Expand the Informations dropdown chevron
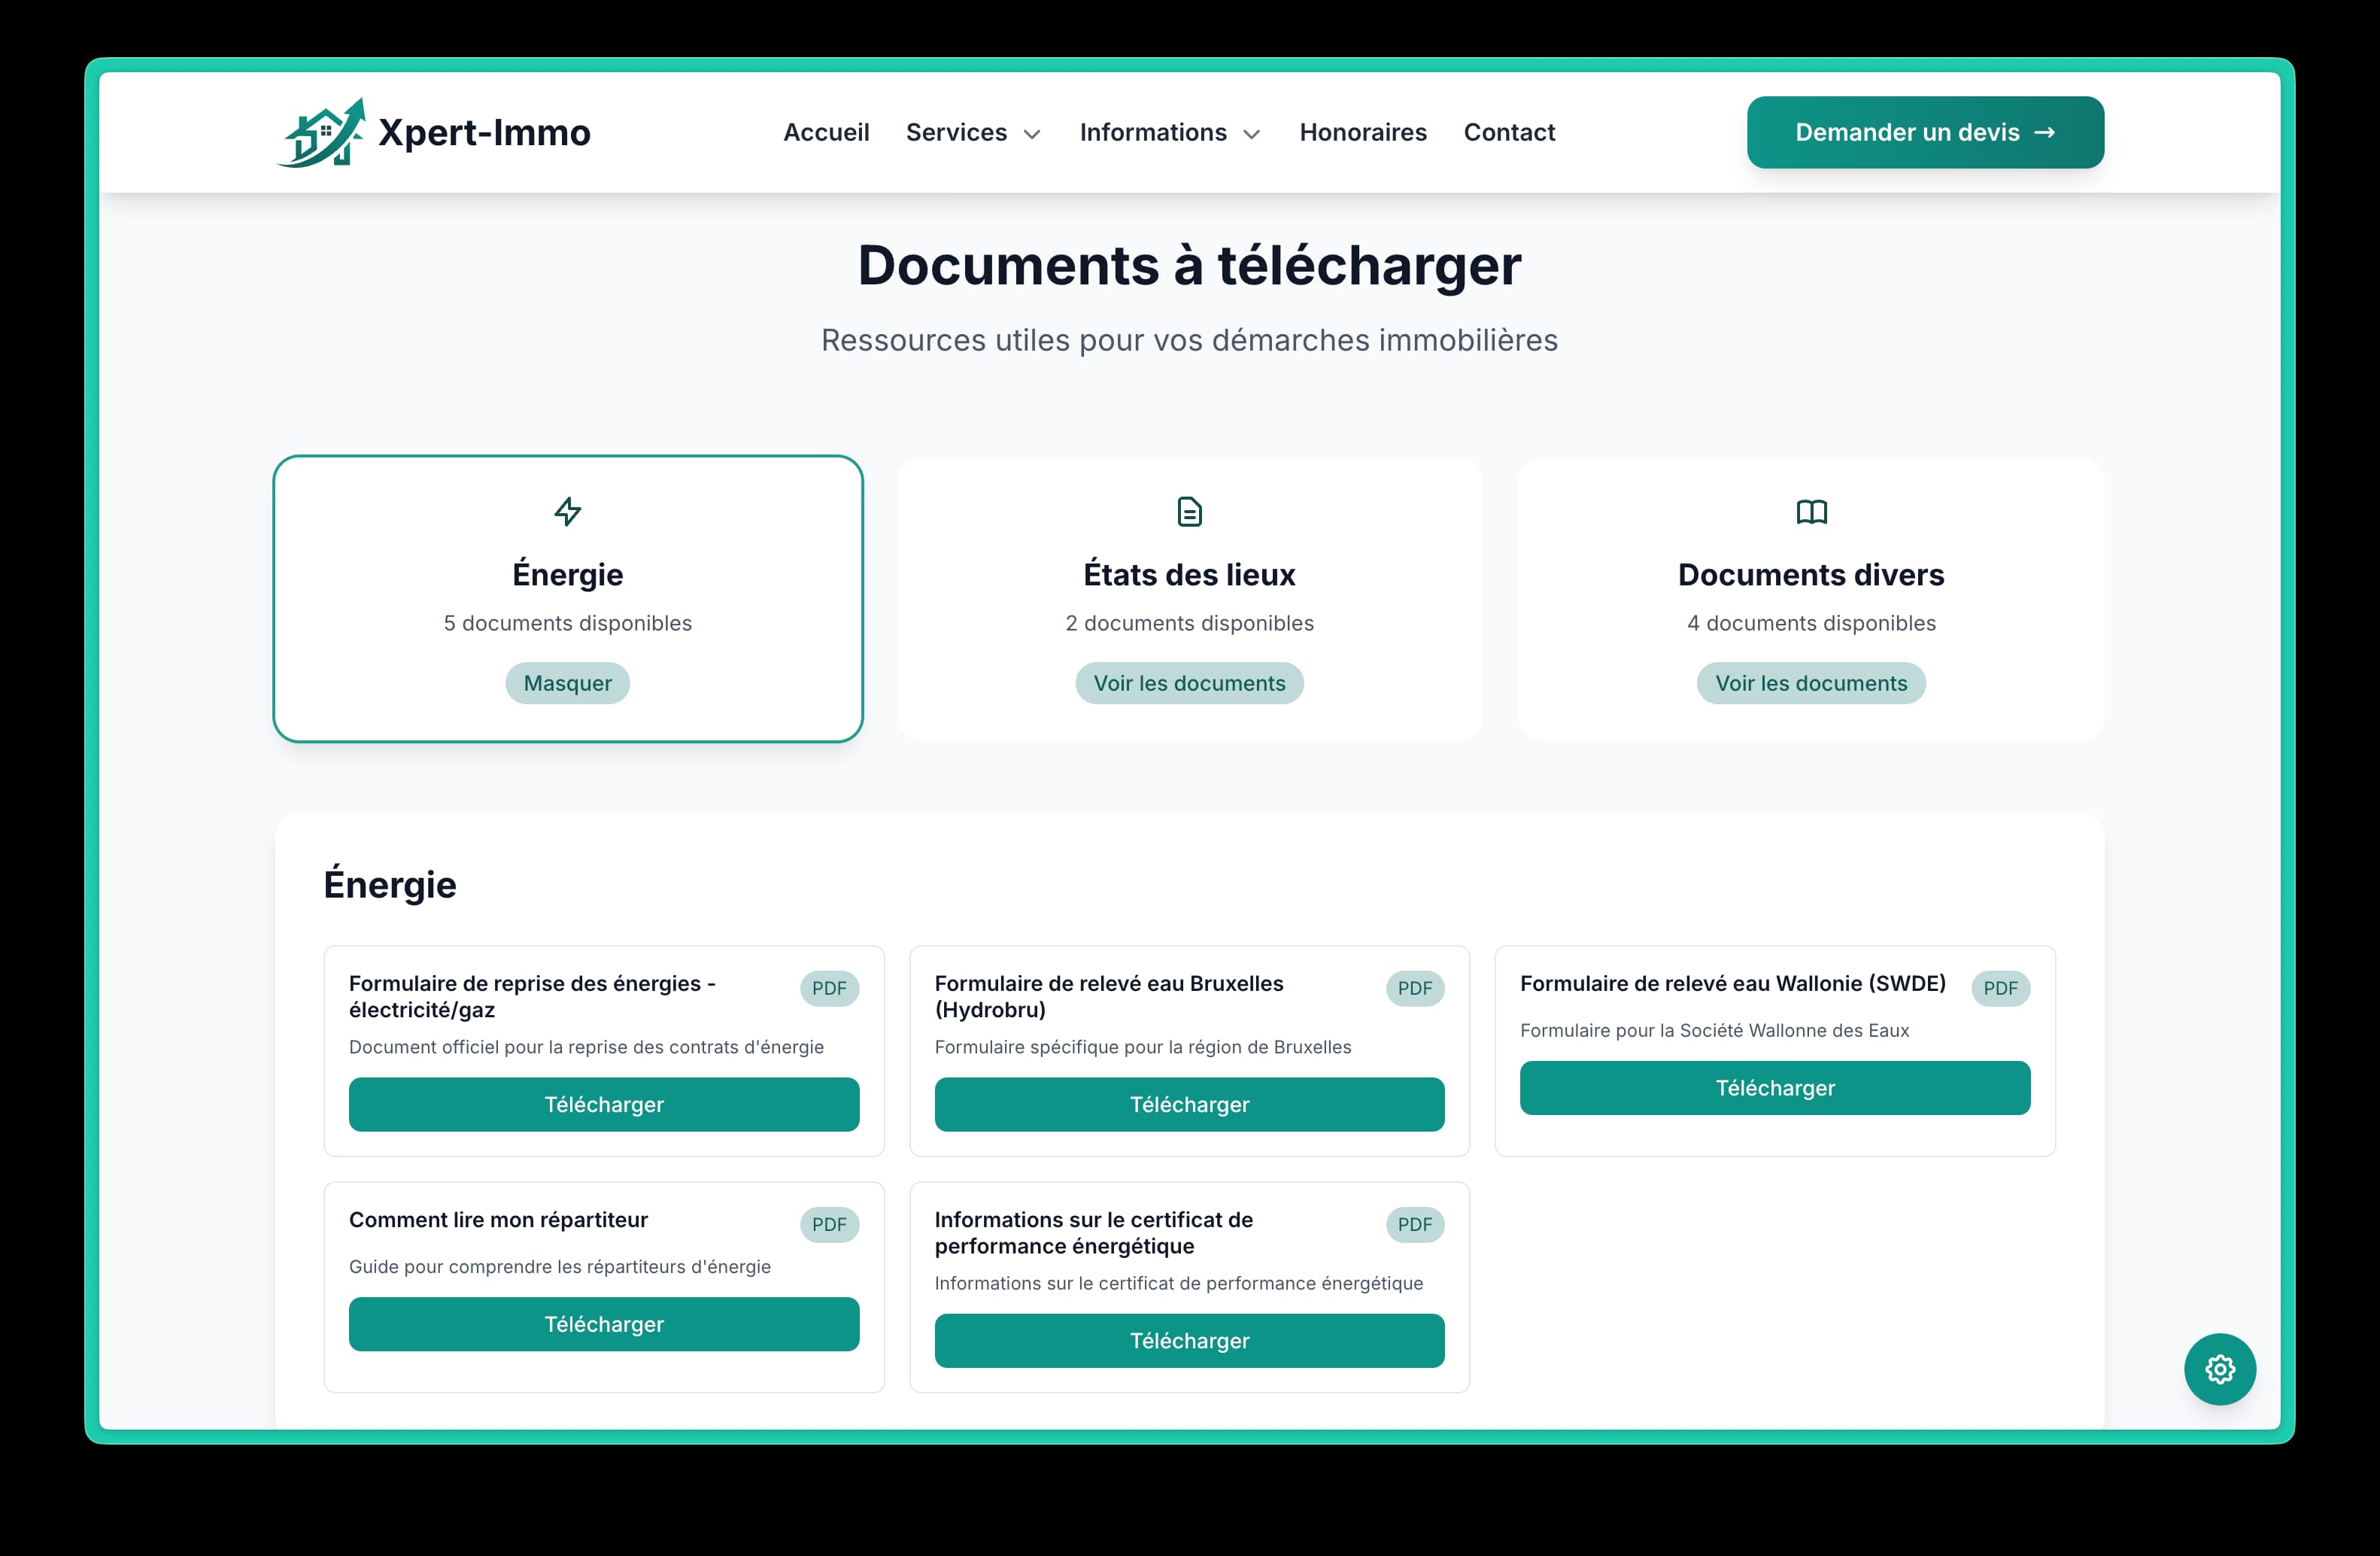The width and height of the screenshot is (2380, 1556). click(1251, 134)
